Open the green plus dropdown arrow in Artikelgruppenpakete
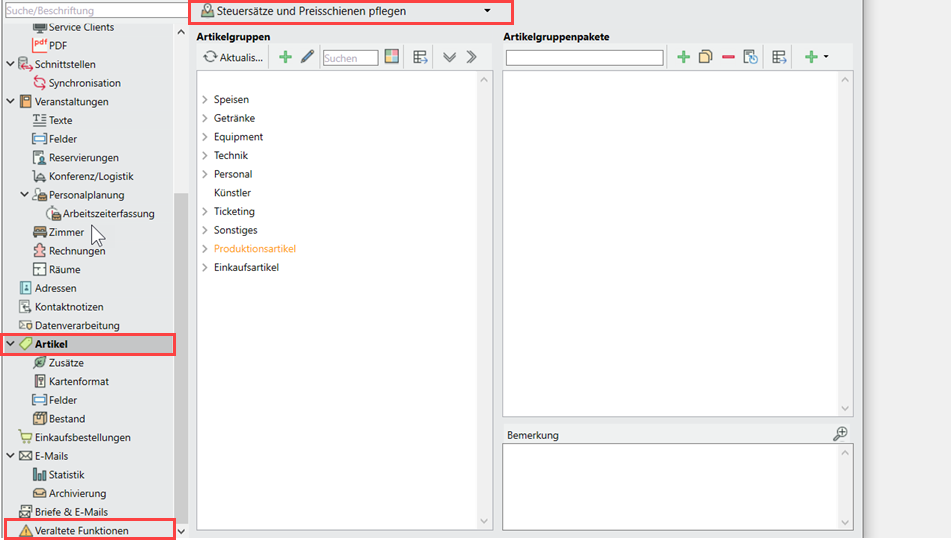The width and height of the screenshot is (951, 540). (826, 58)
